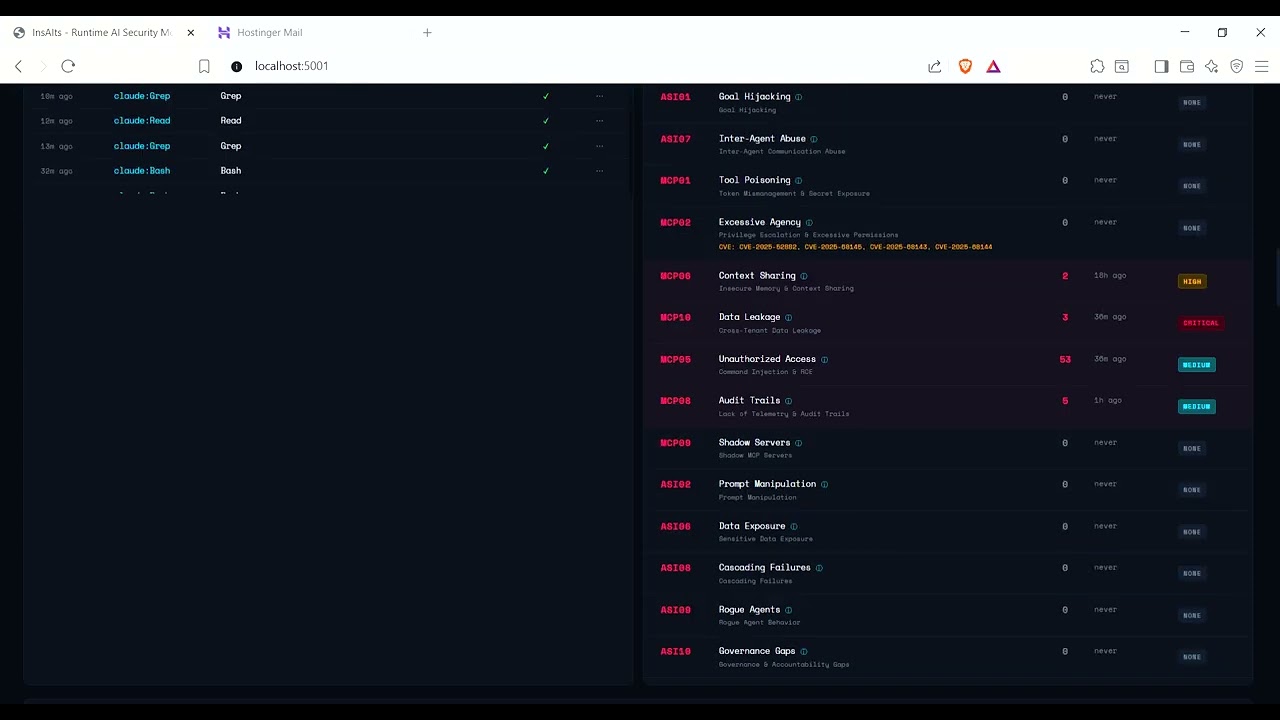
Task: Click the Governance Gaps row title
Action: tap(757, 652)
